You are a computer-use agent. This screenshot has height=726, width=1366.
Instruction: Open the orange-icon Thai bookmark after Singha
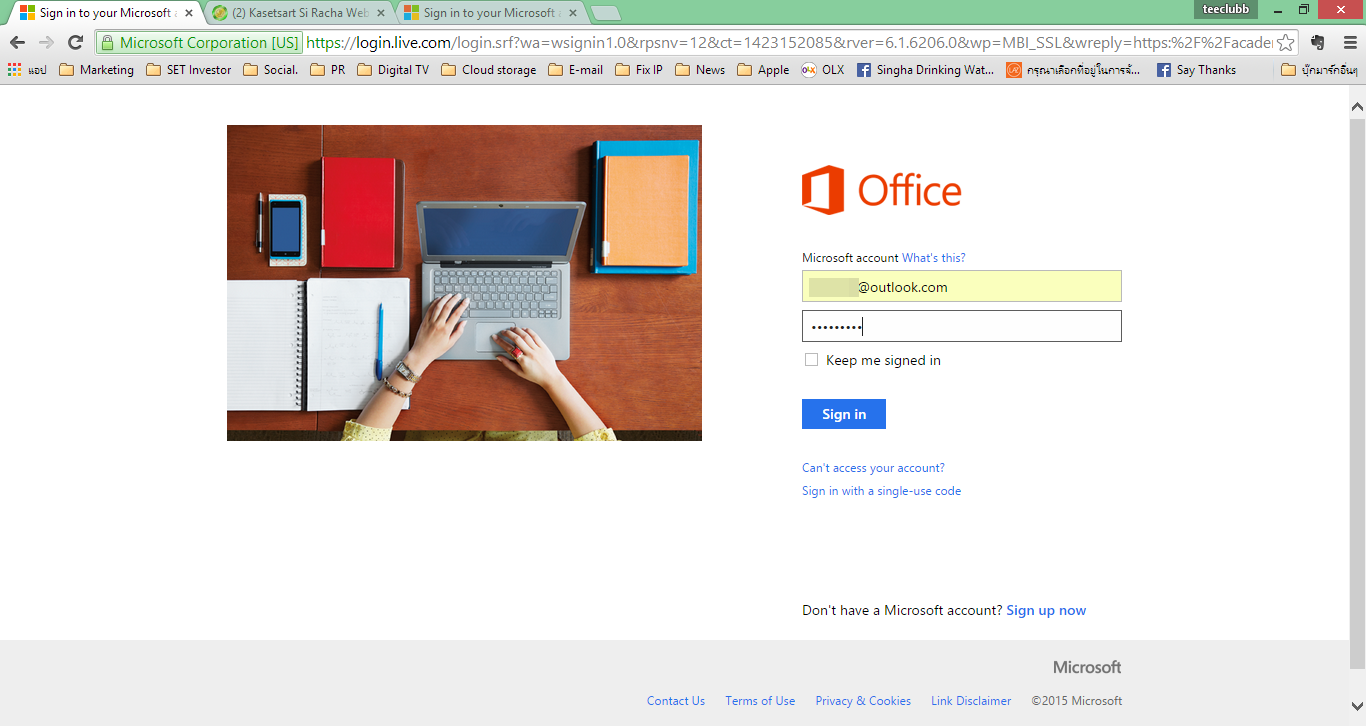1073,70
